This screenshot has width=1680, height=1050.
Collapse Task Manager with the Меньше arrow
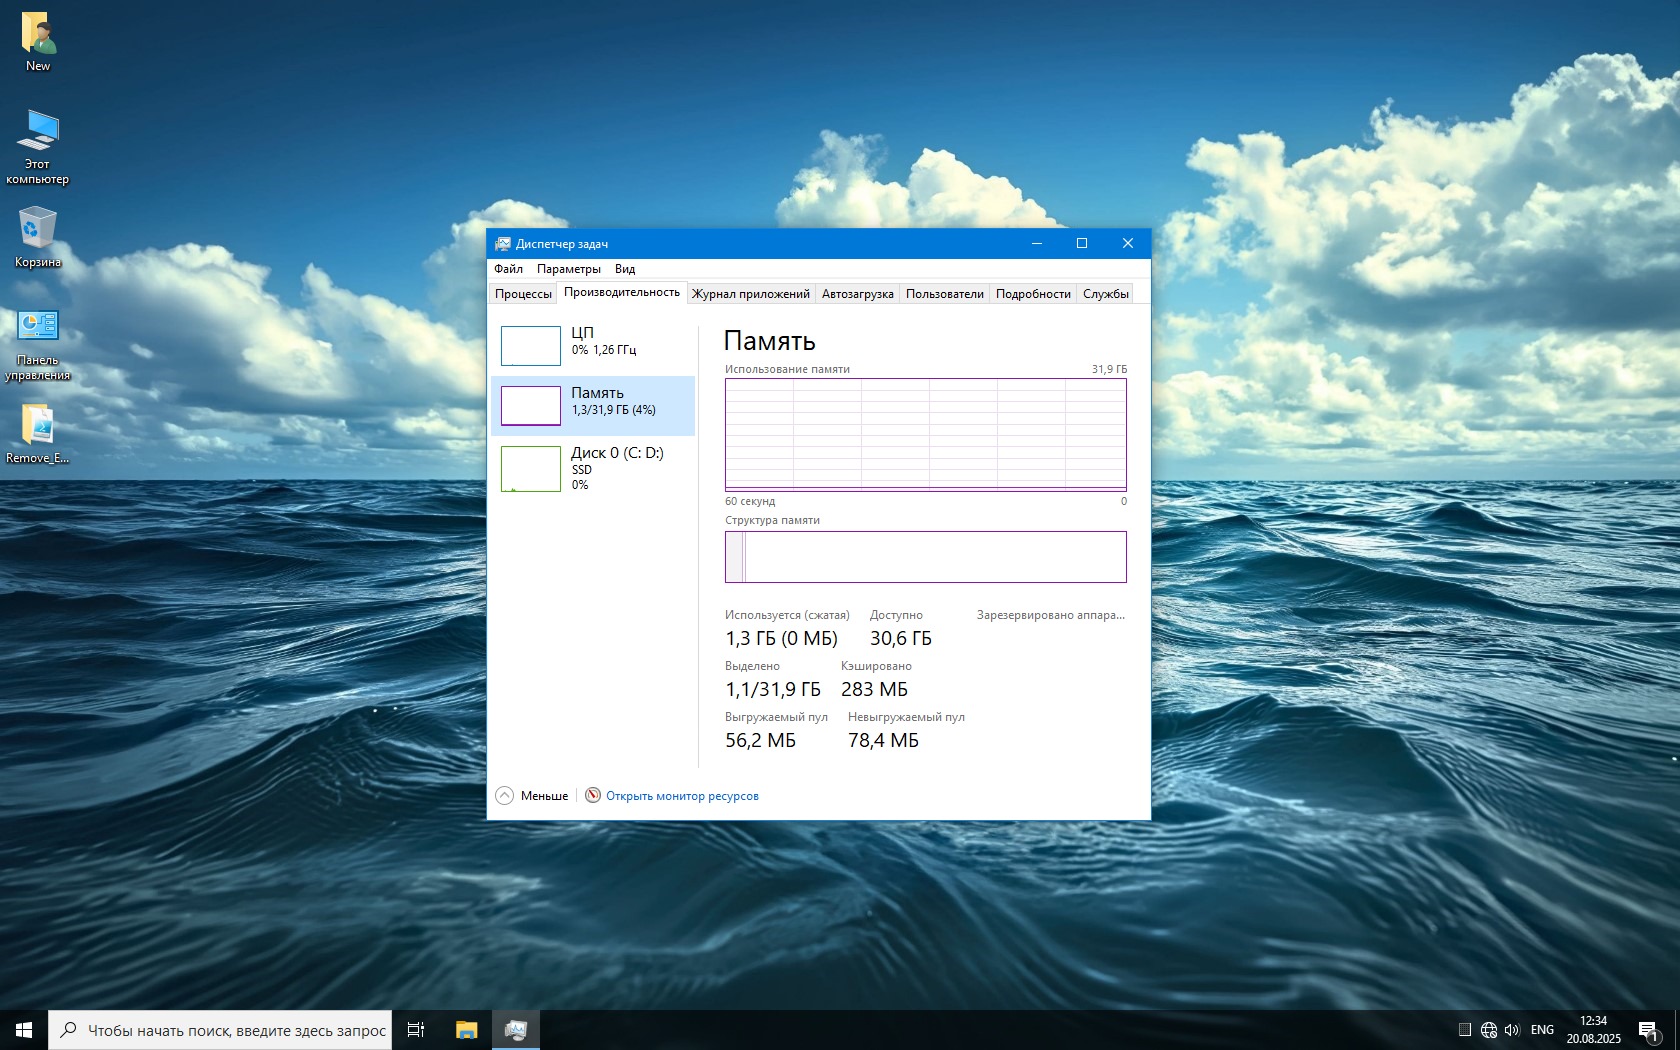[x=505, y=796]
